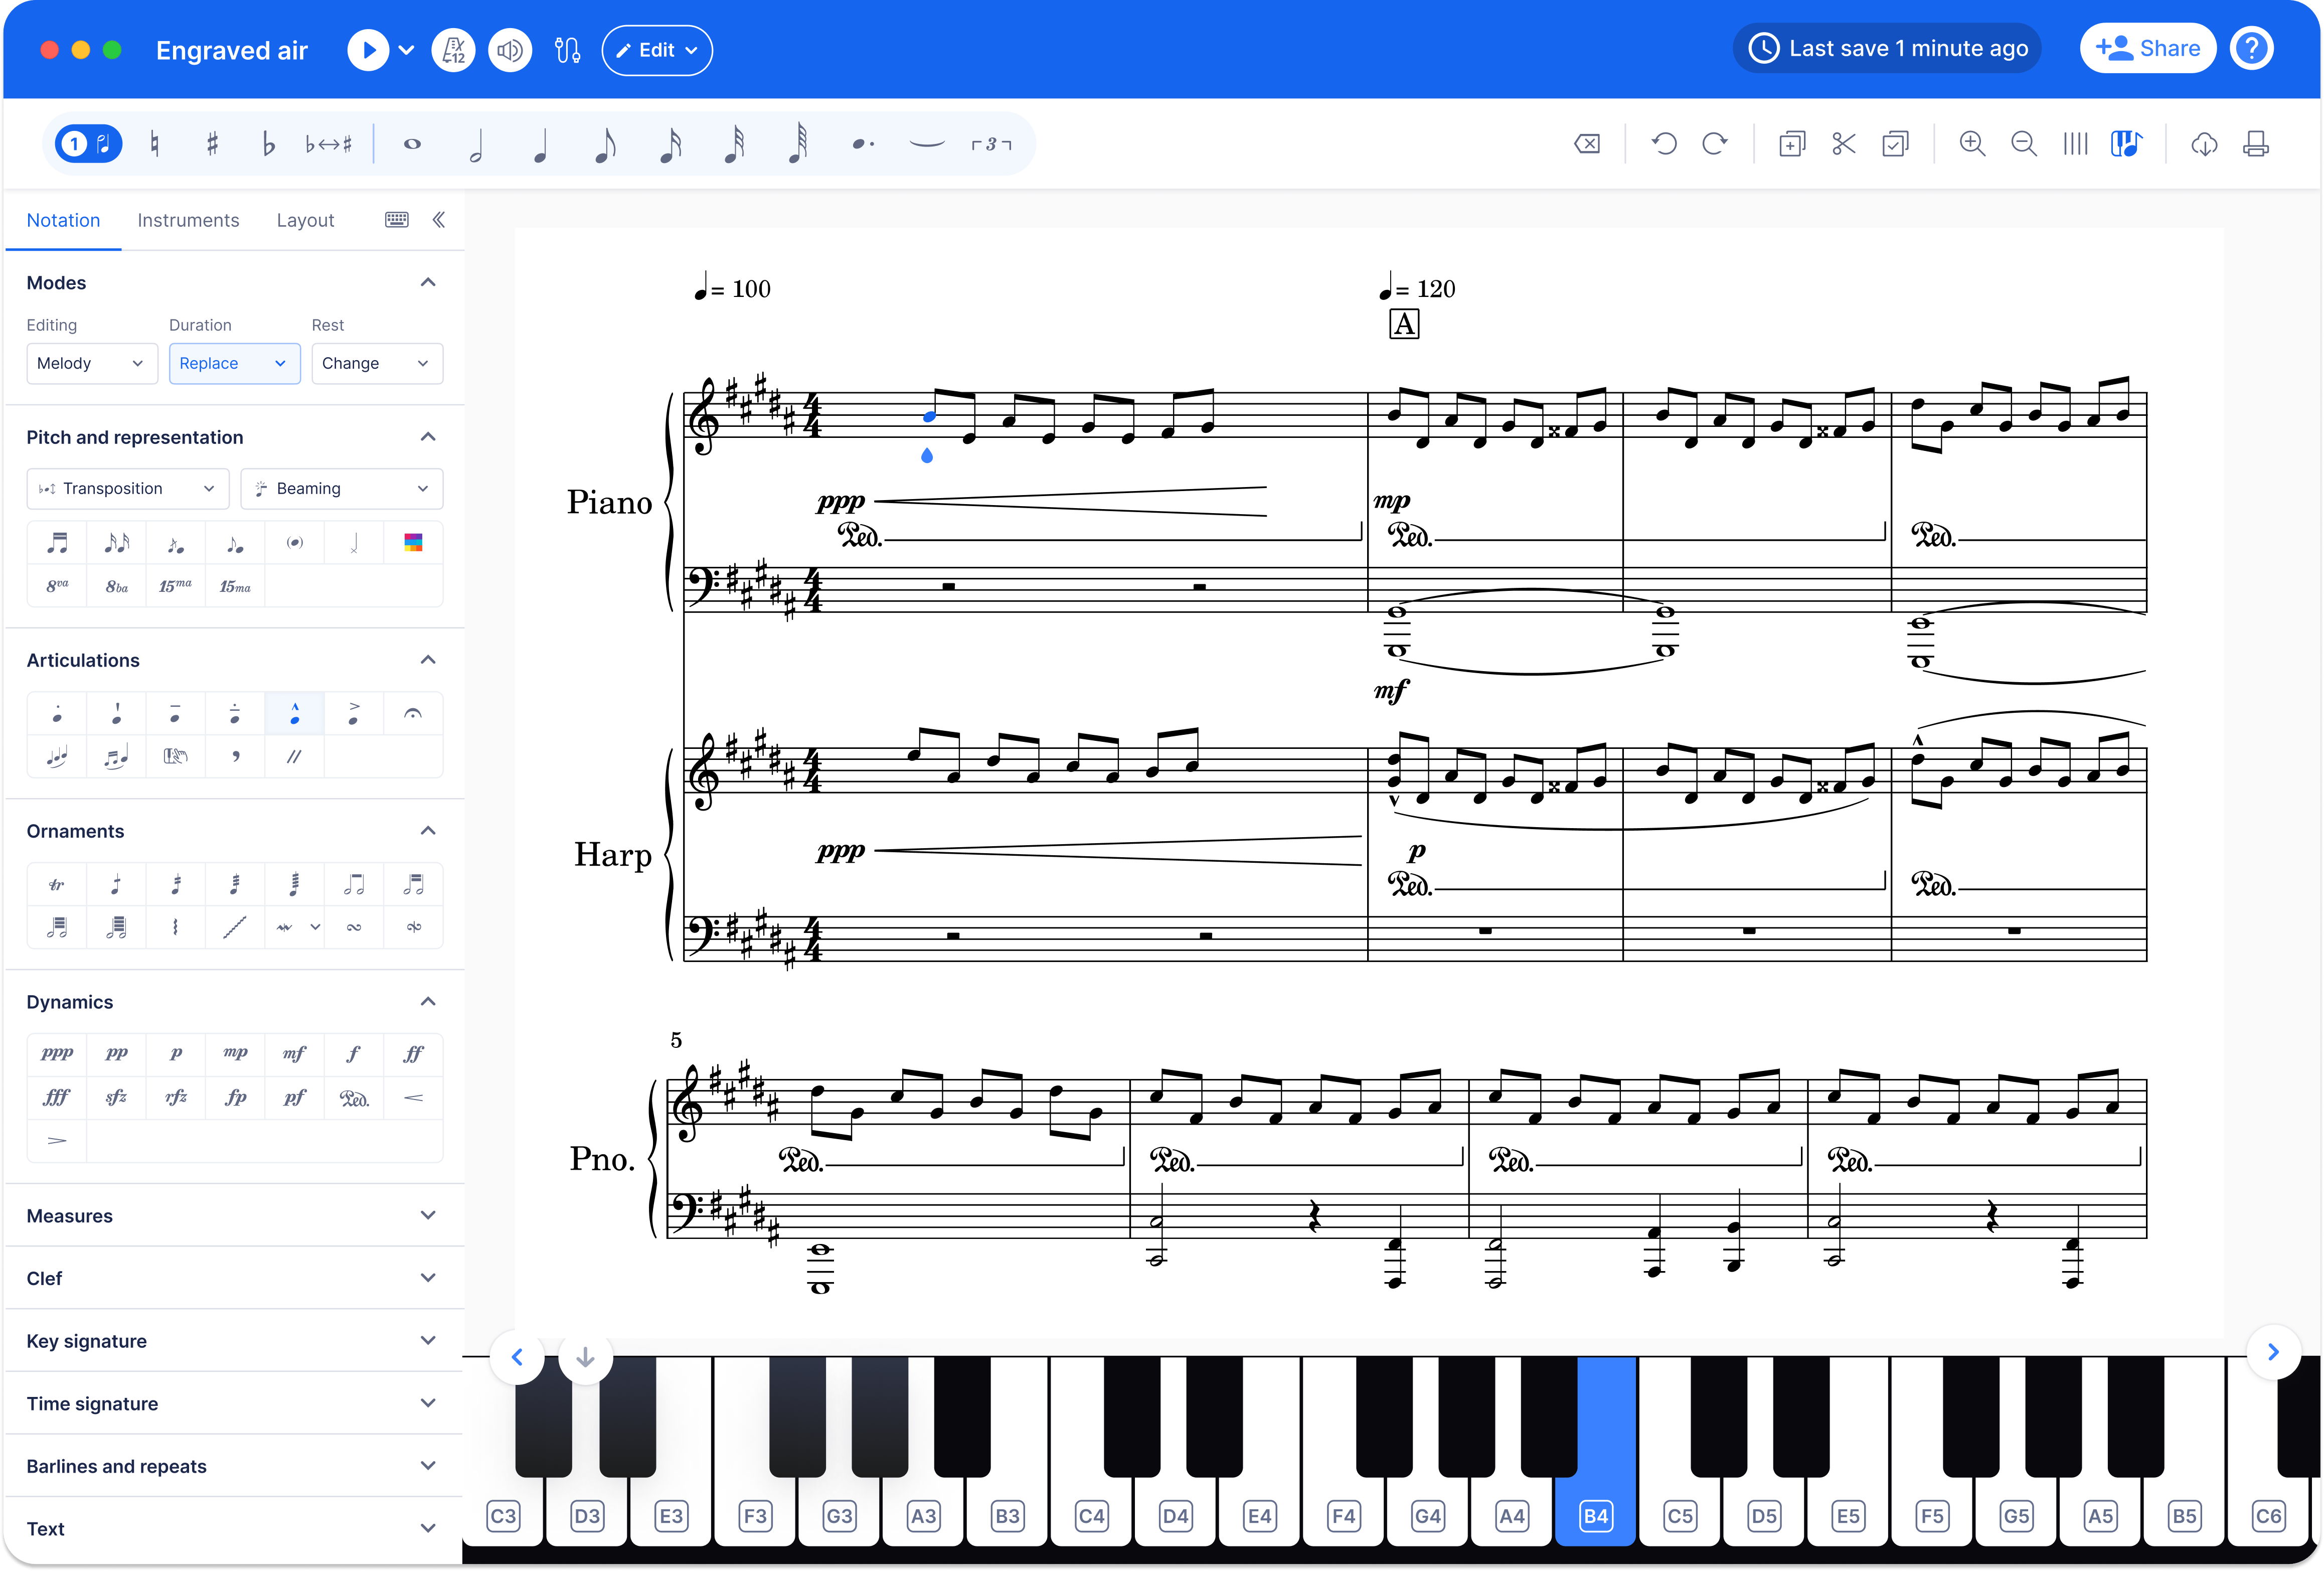Switch to the Notation tab

[63, 220]
